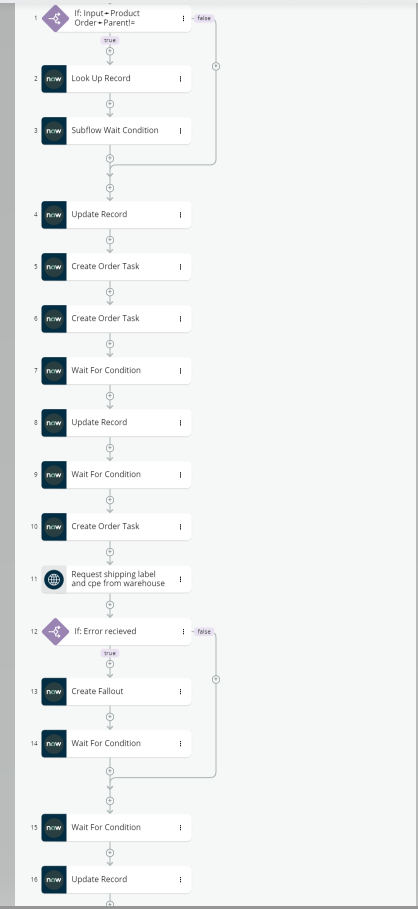Click the true label under step 1
The image size is (418, 909).
pyautogui.click(x=110, y=41)
